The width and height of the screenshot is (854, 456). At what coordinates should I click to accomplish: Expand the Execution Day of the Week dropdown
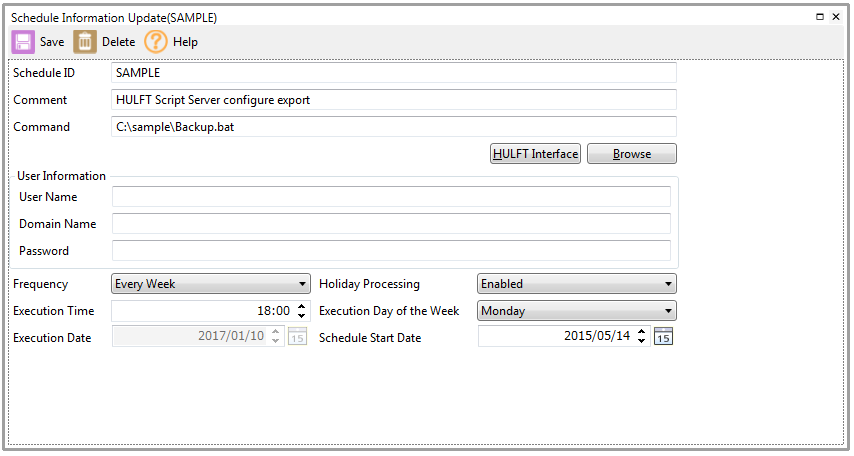click(668, 311)
